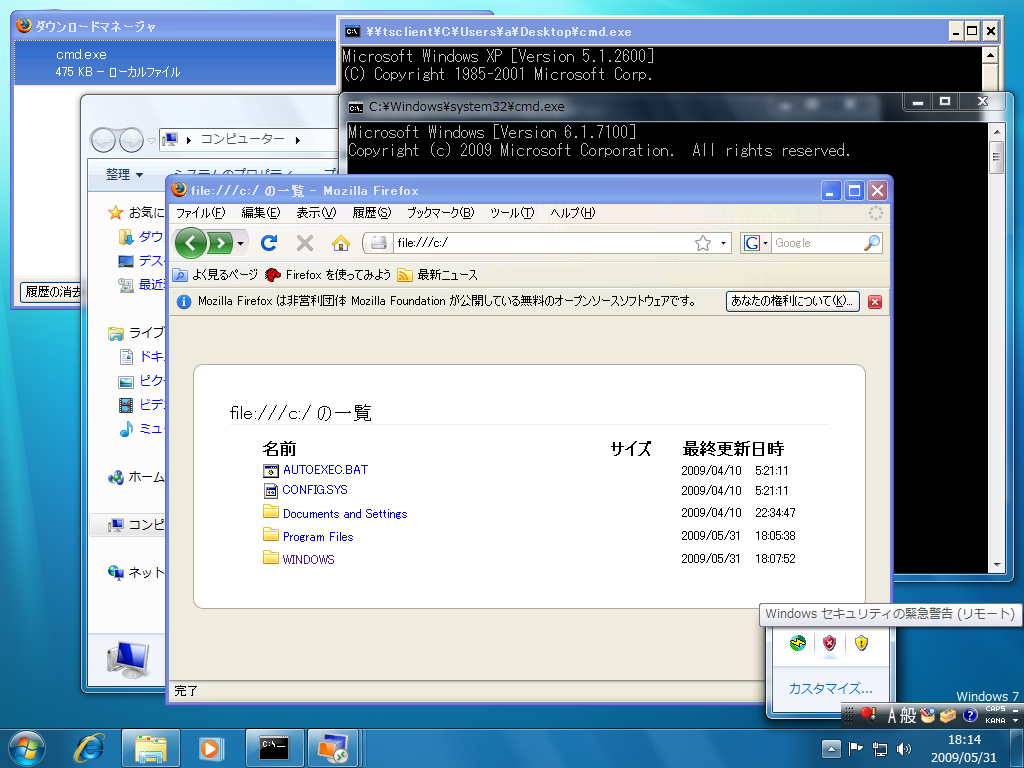Click the Firefox を使ってみよう bookmark

tap(328, 275)
